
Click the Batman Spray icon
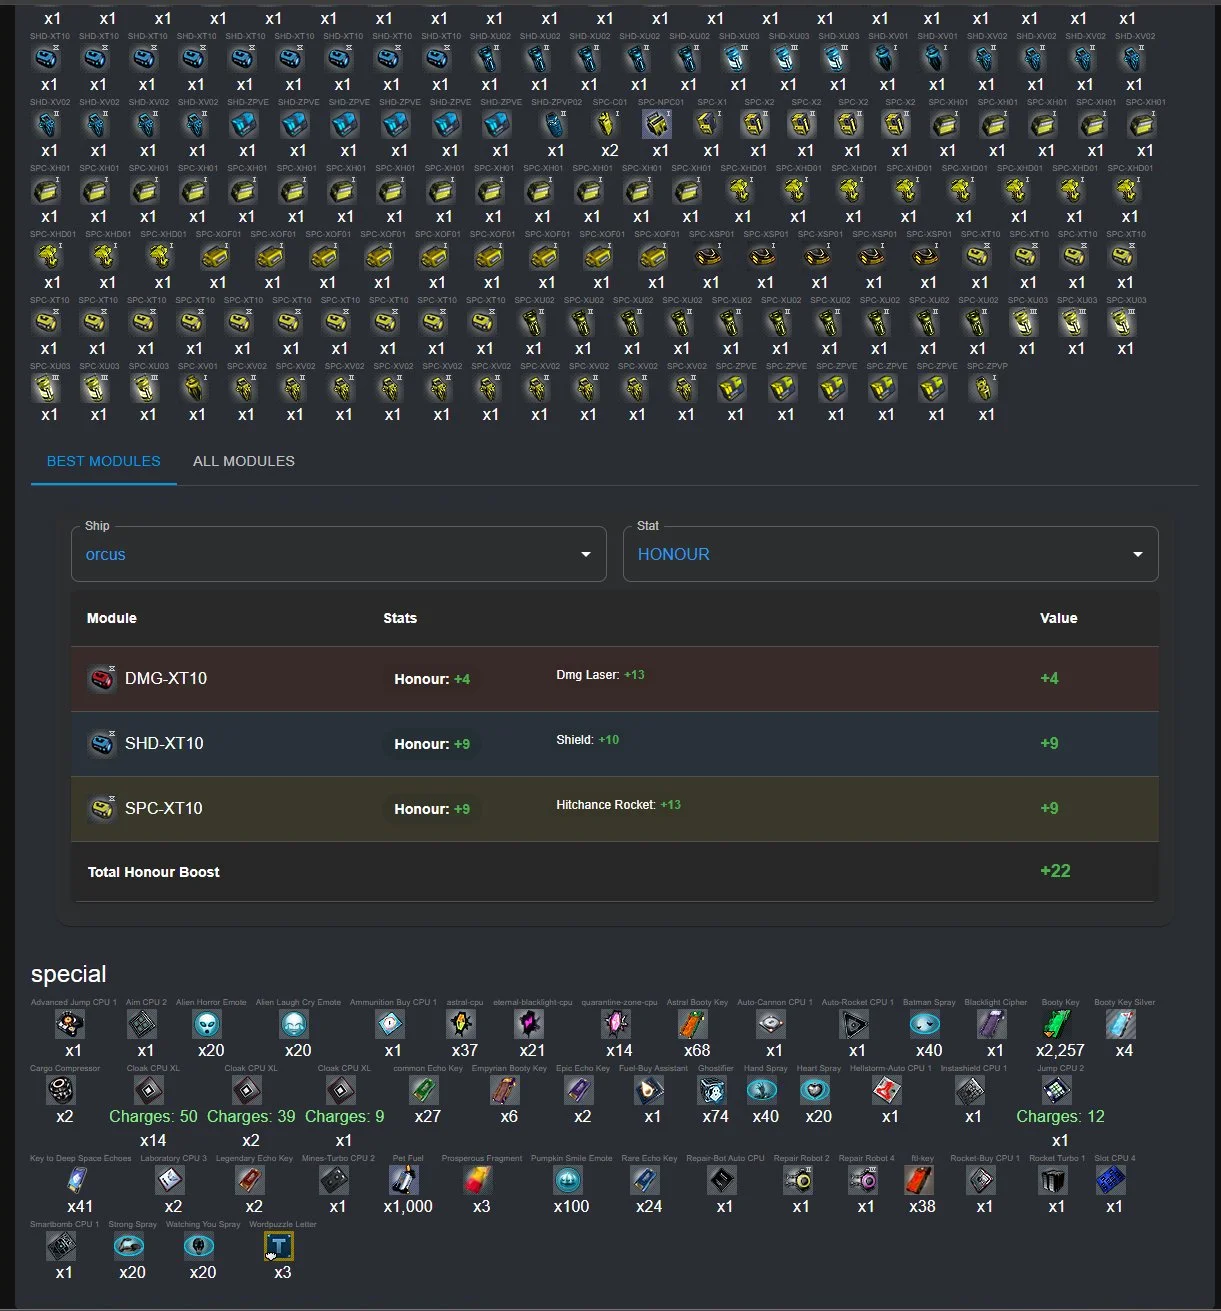[x=925, y=1024]
